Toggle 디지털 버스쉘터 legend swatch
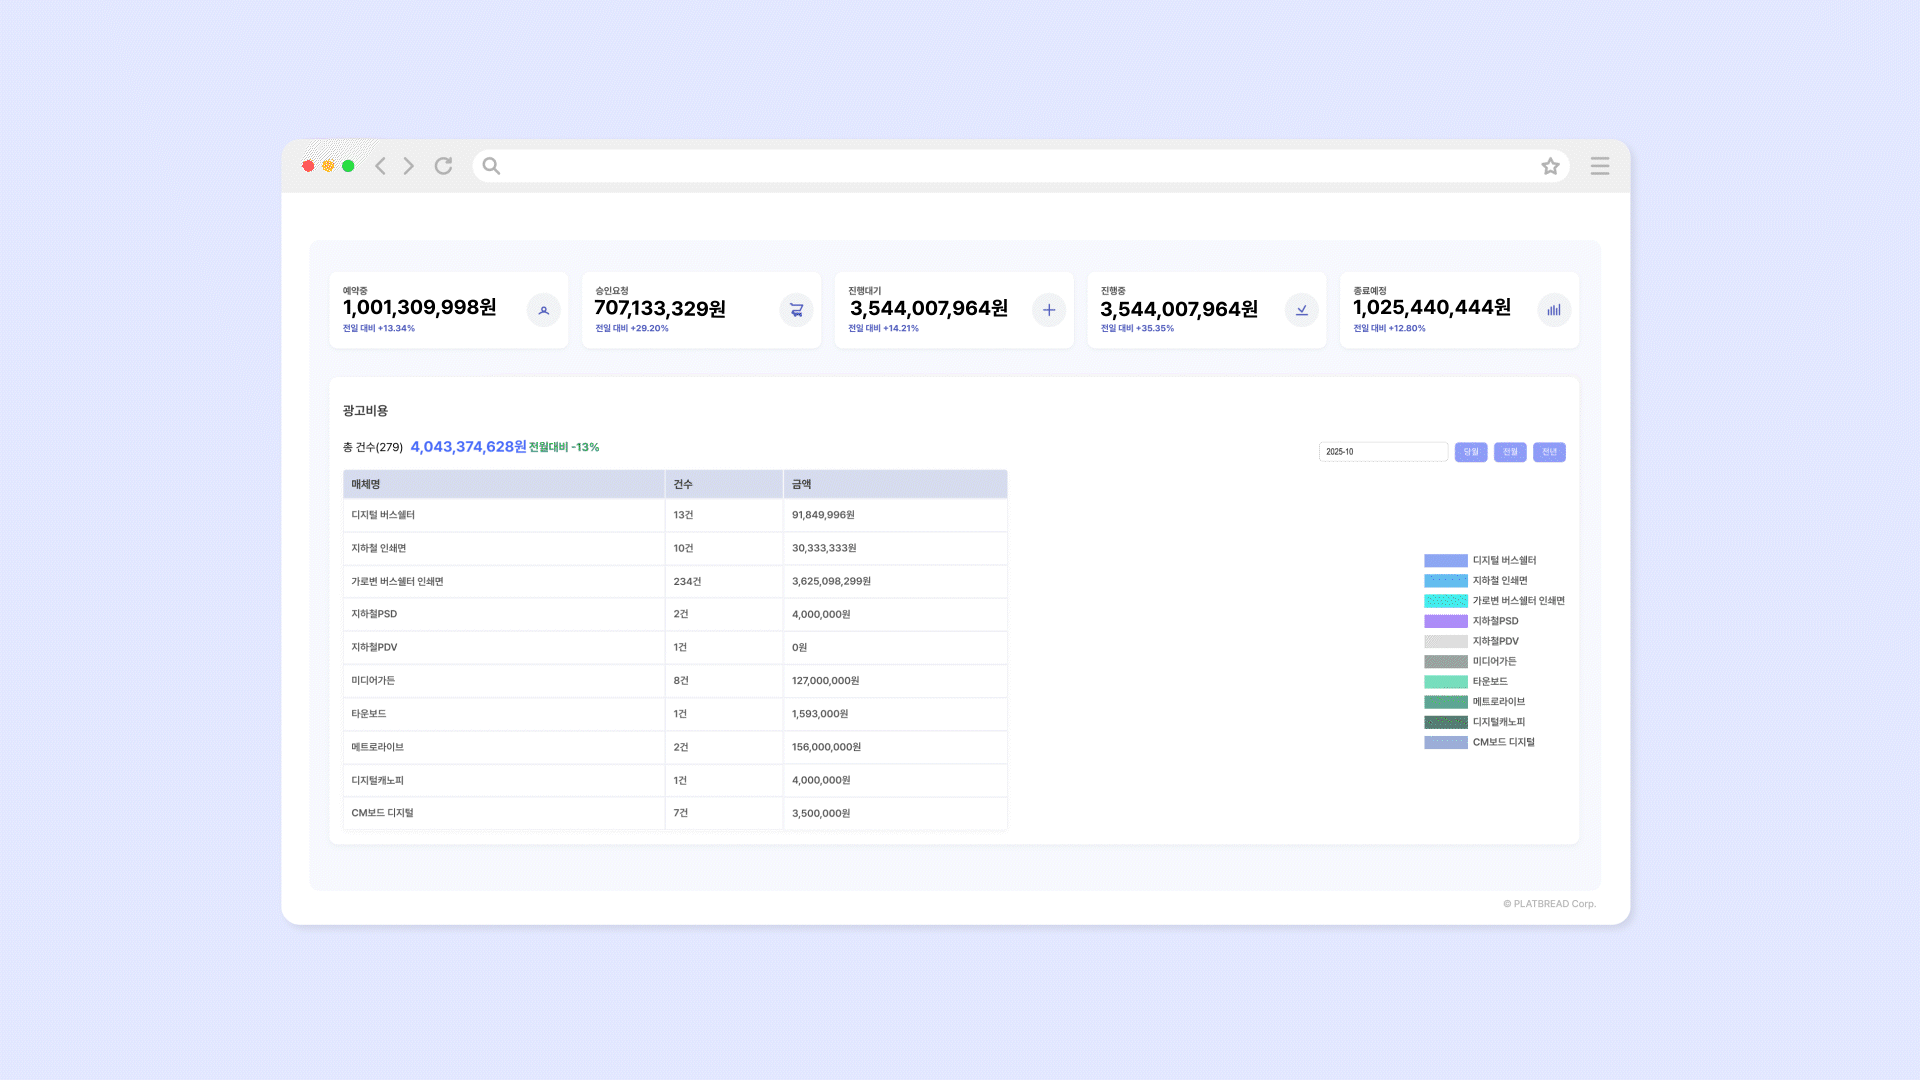 tap(1445, 561)
